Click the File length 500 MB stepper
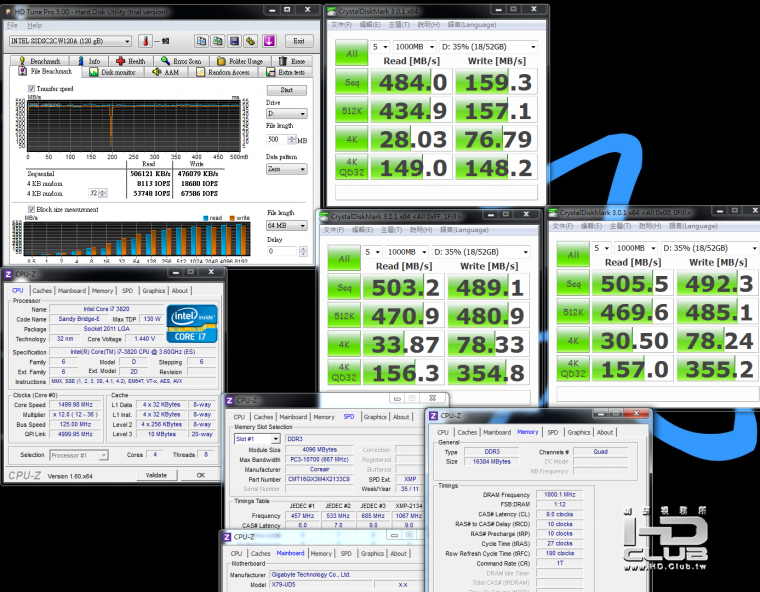Image resolution: width=760 pixels, height=592 pixels. [292, 140]
